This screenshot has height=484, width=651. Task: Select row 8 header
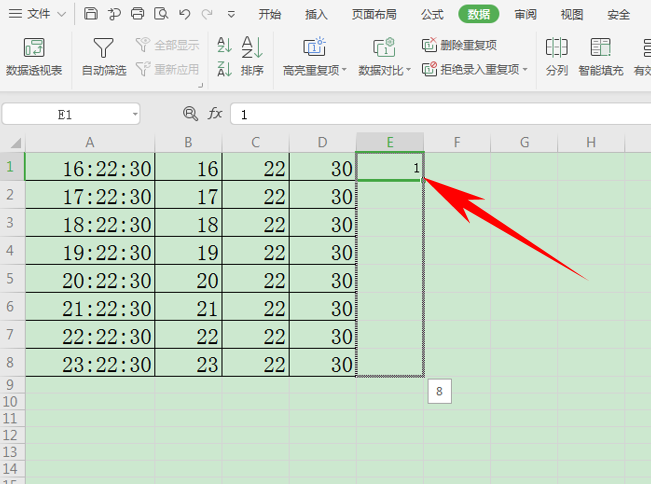12,362
